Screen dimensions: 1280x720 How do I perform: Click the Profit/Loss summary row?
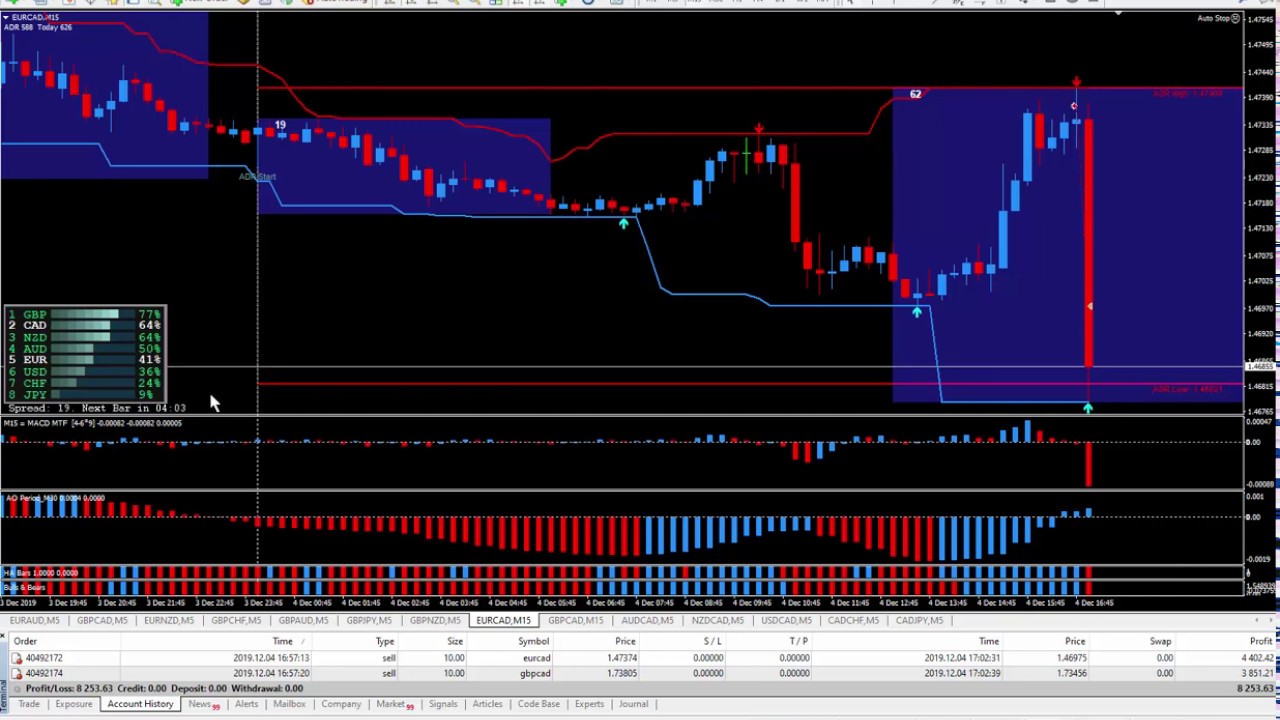[x=640, y=688]
